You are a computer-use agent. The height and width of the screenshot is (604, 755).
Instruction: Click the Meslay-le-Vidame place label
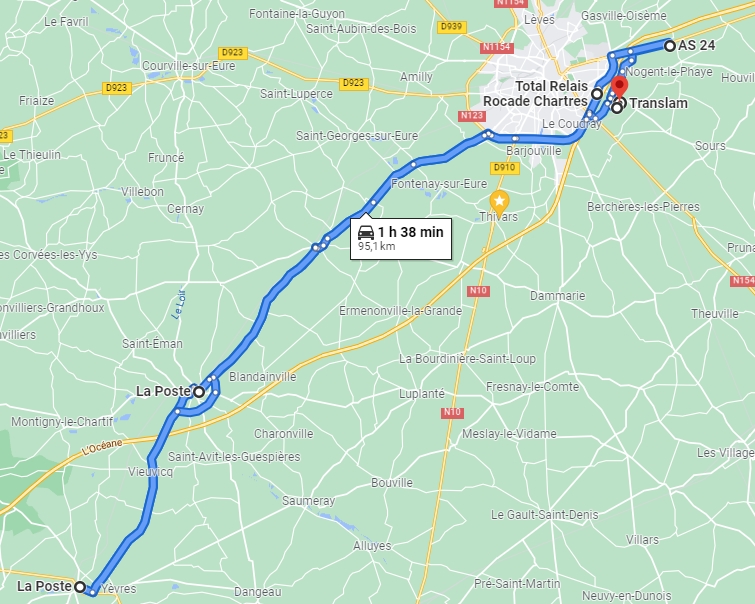[509, 433]
